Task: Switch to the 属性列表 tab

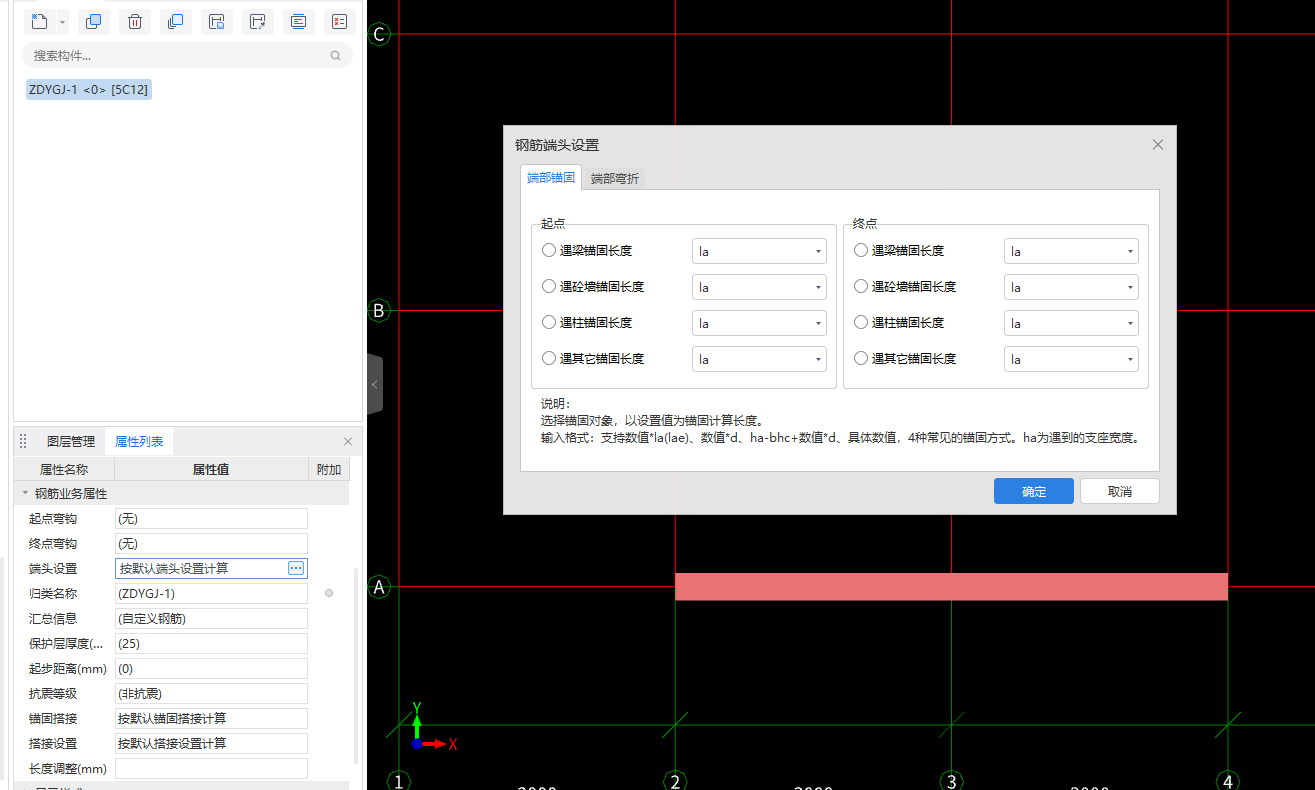Action: (139, 441)
